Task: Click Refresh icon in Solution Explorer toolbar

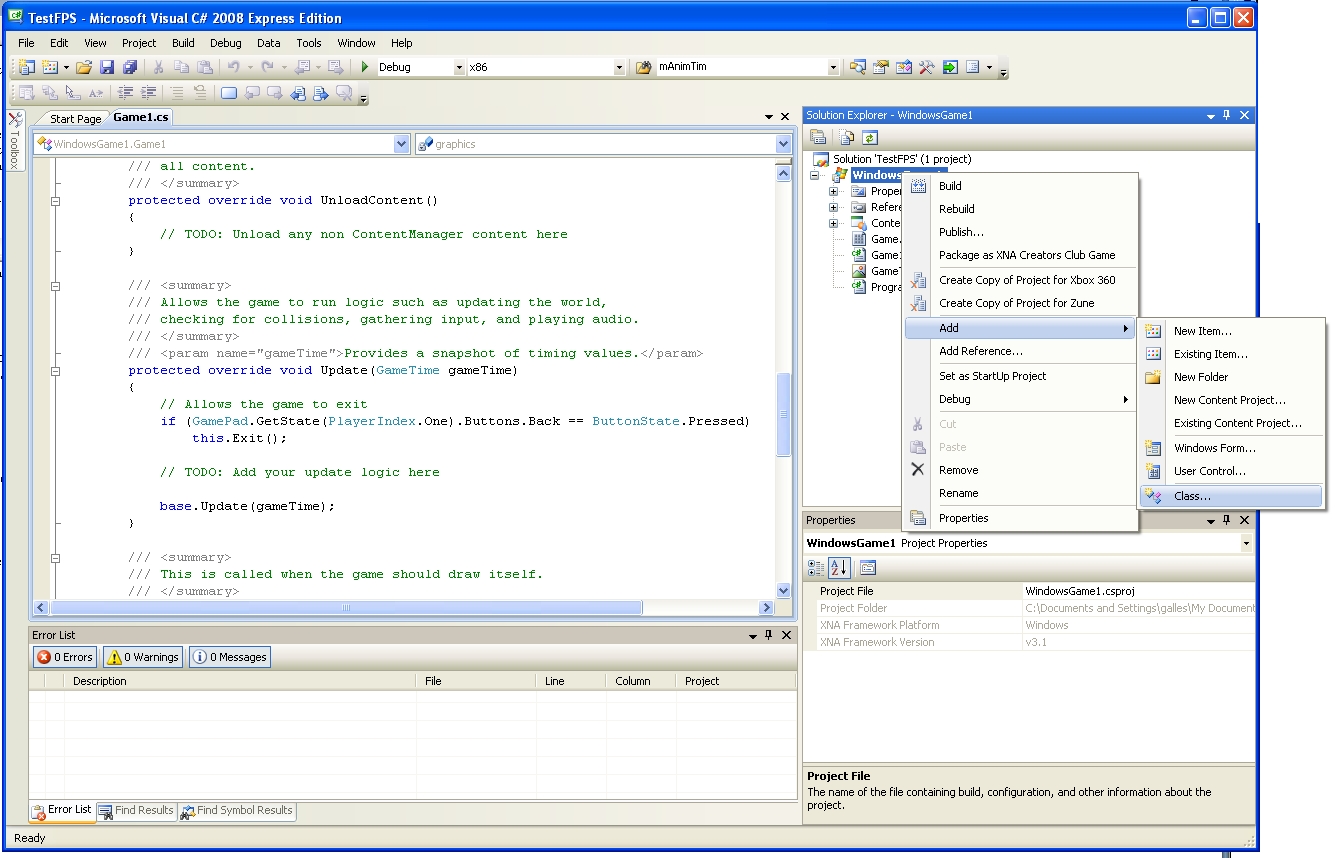Action: [870, 138]
